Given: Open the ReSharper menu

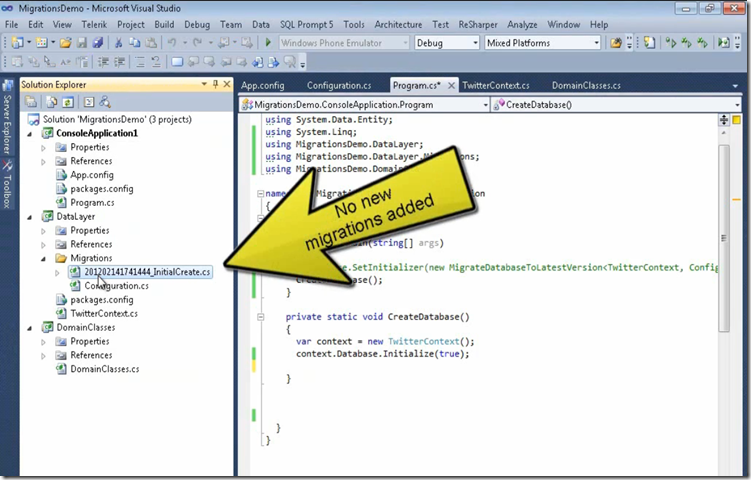Looking at the screenshot, I should [478, 24].
